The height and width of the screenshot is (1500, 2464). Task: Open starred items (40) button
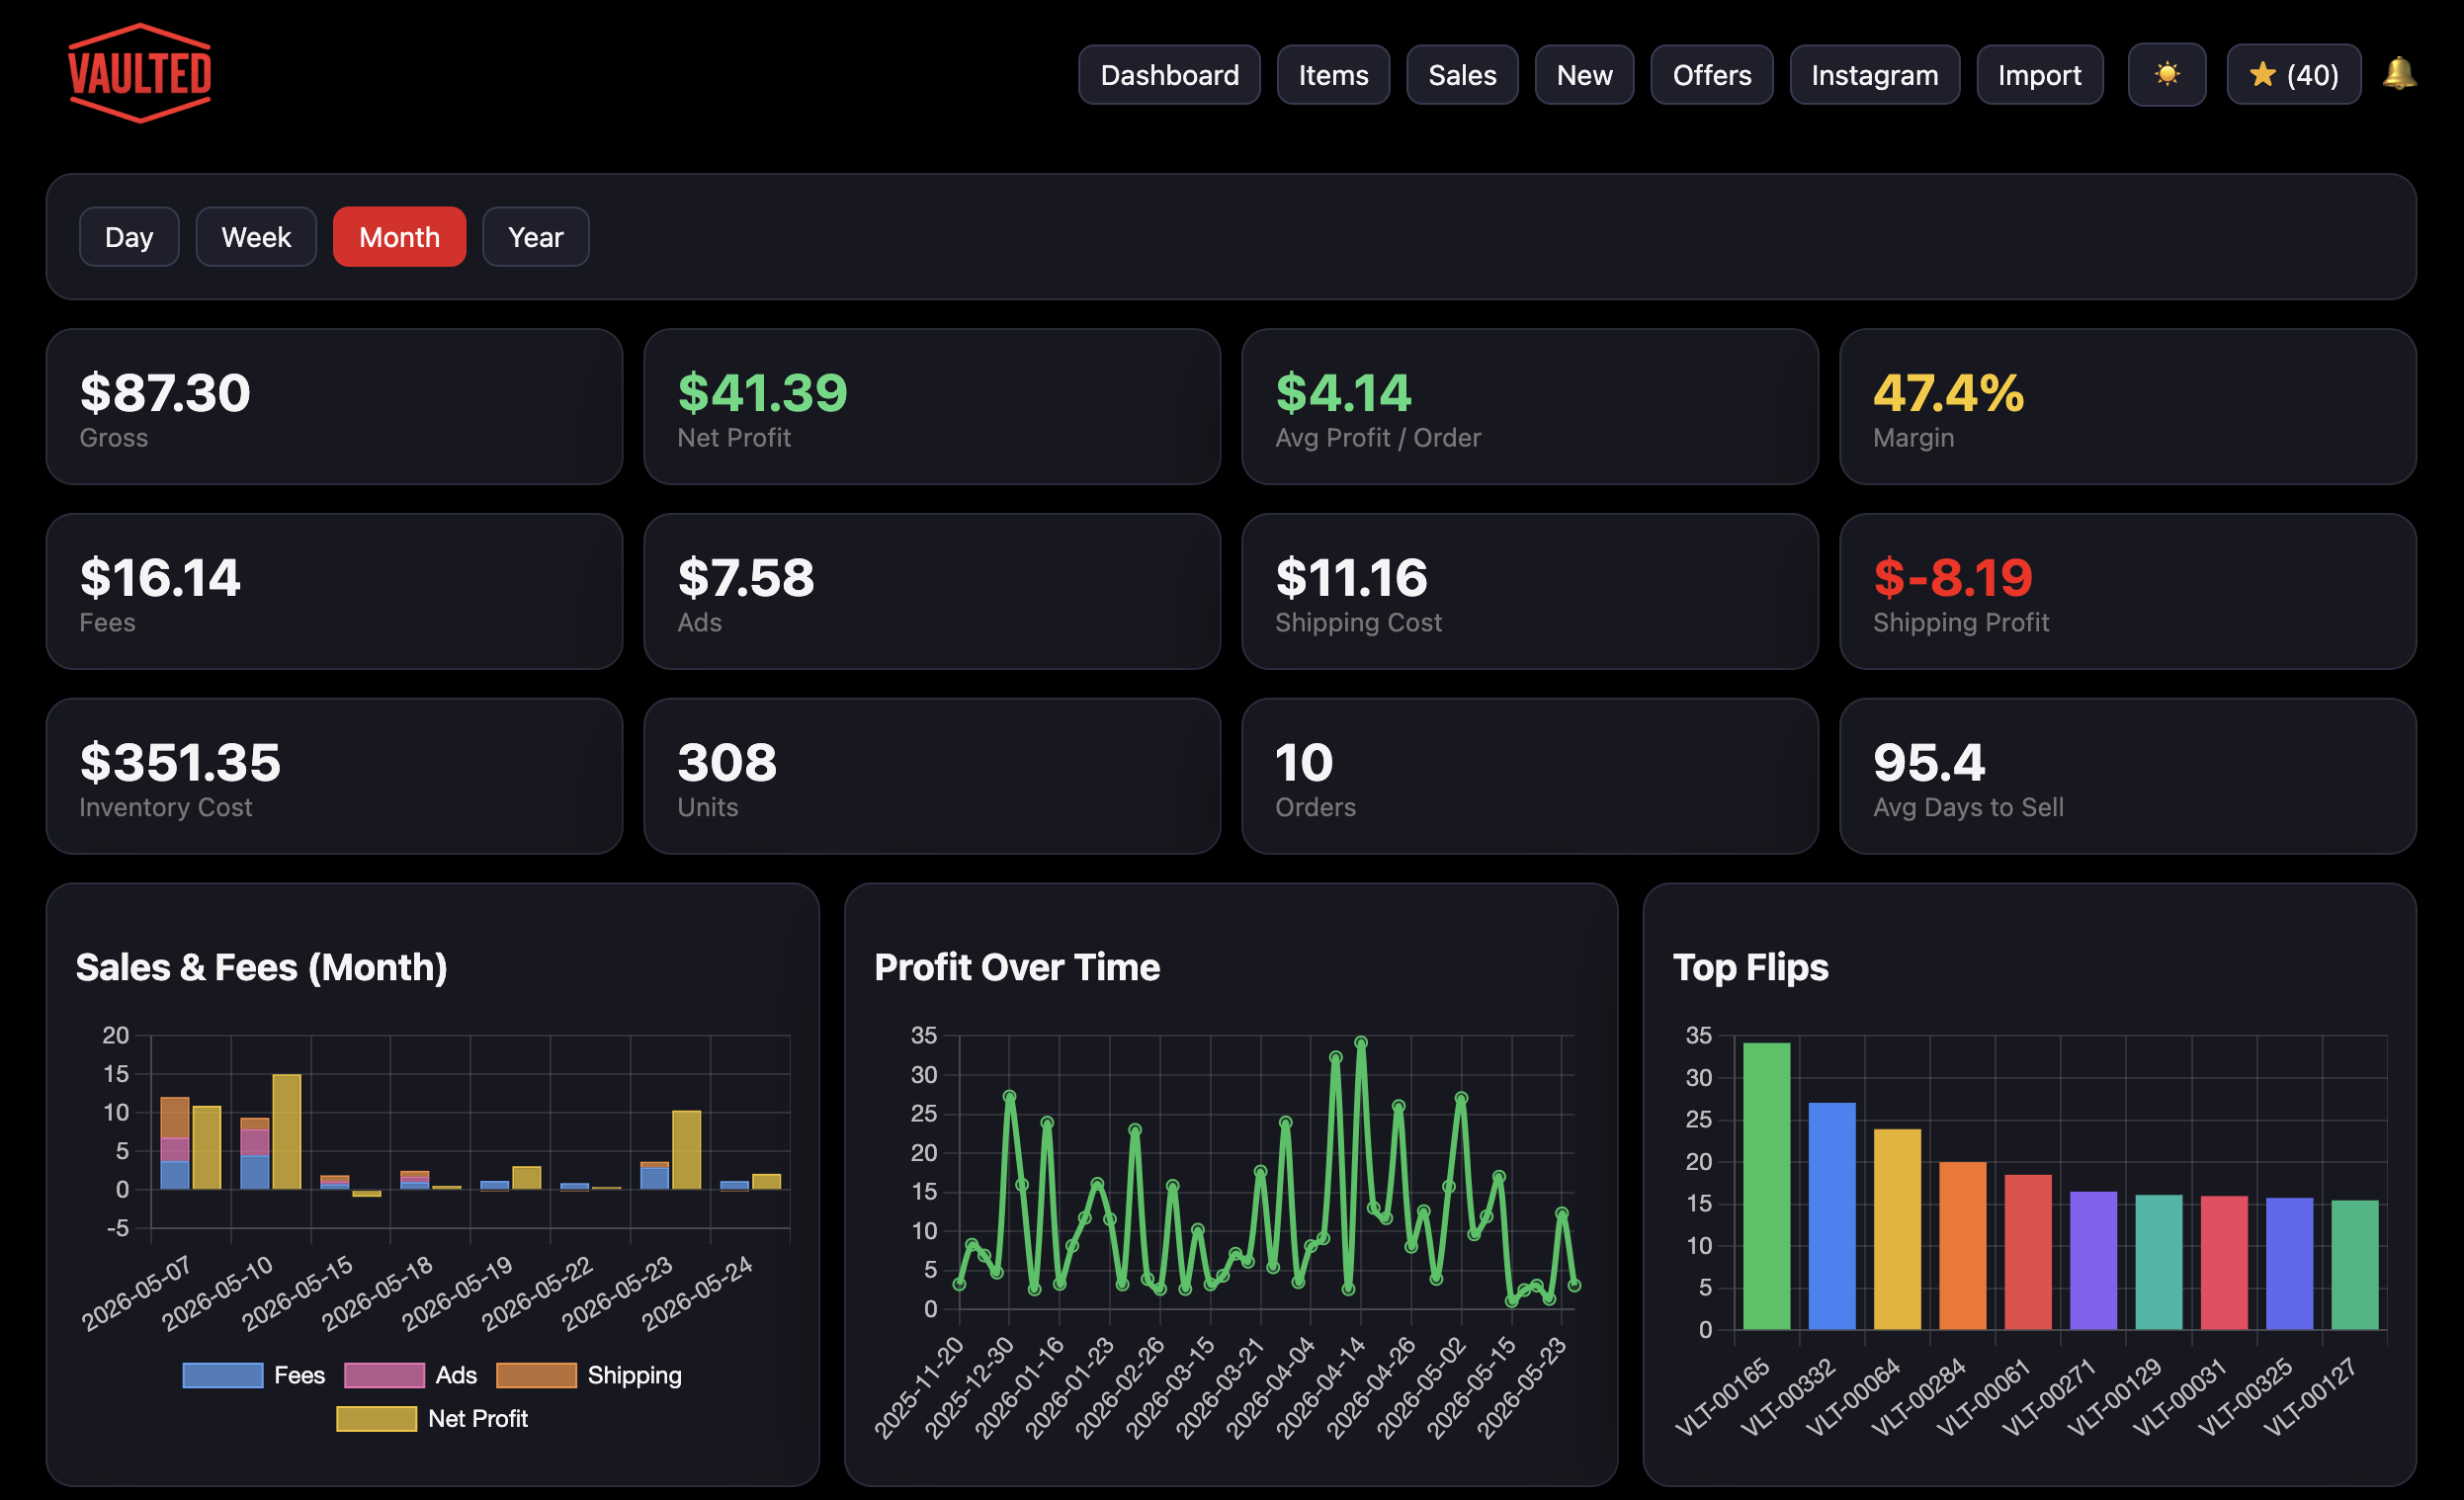point(2293,75)
